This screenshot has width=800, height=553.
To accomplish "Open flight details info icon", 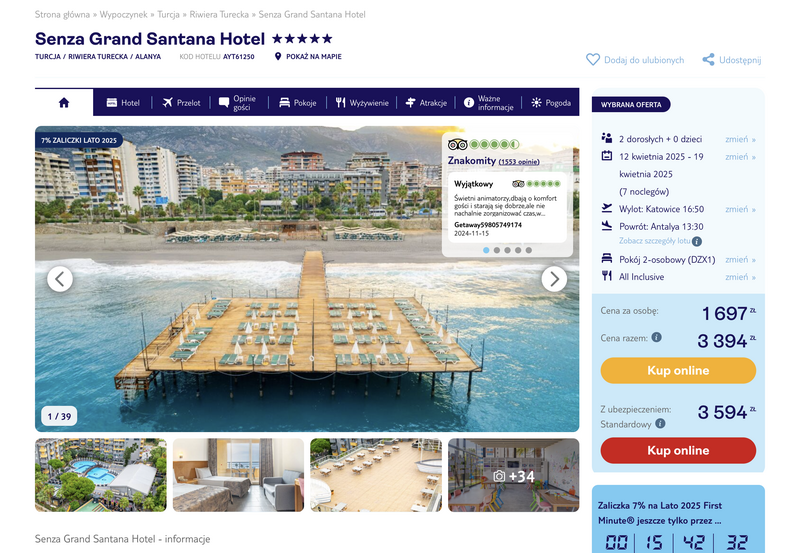I will click(x=697, y=241).
